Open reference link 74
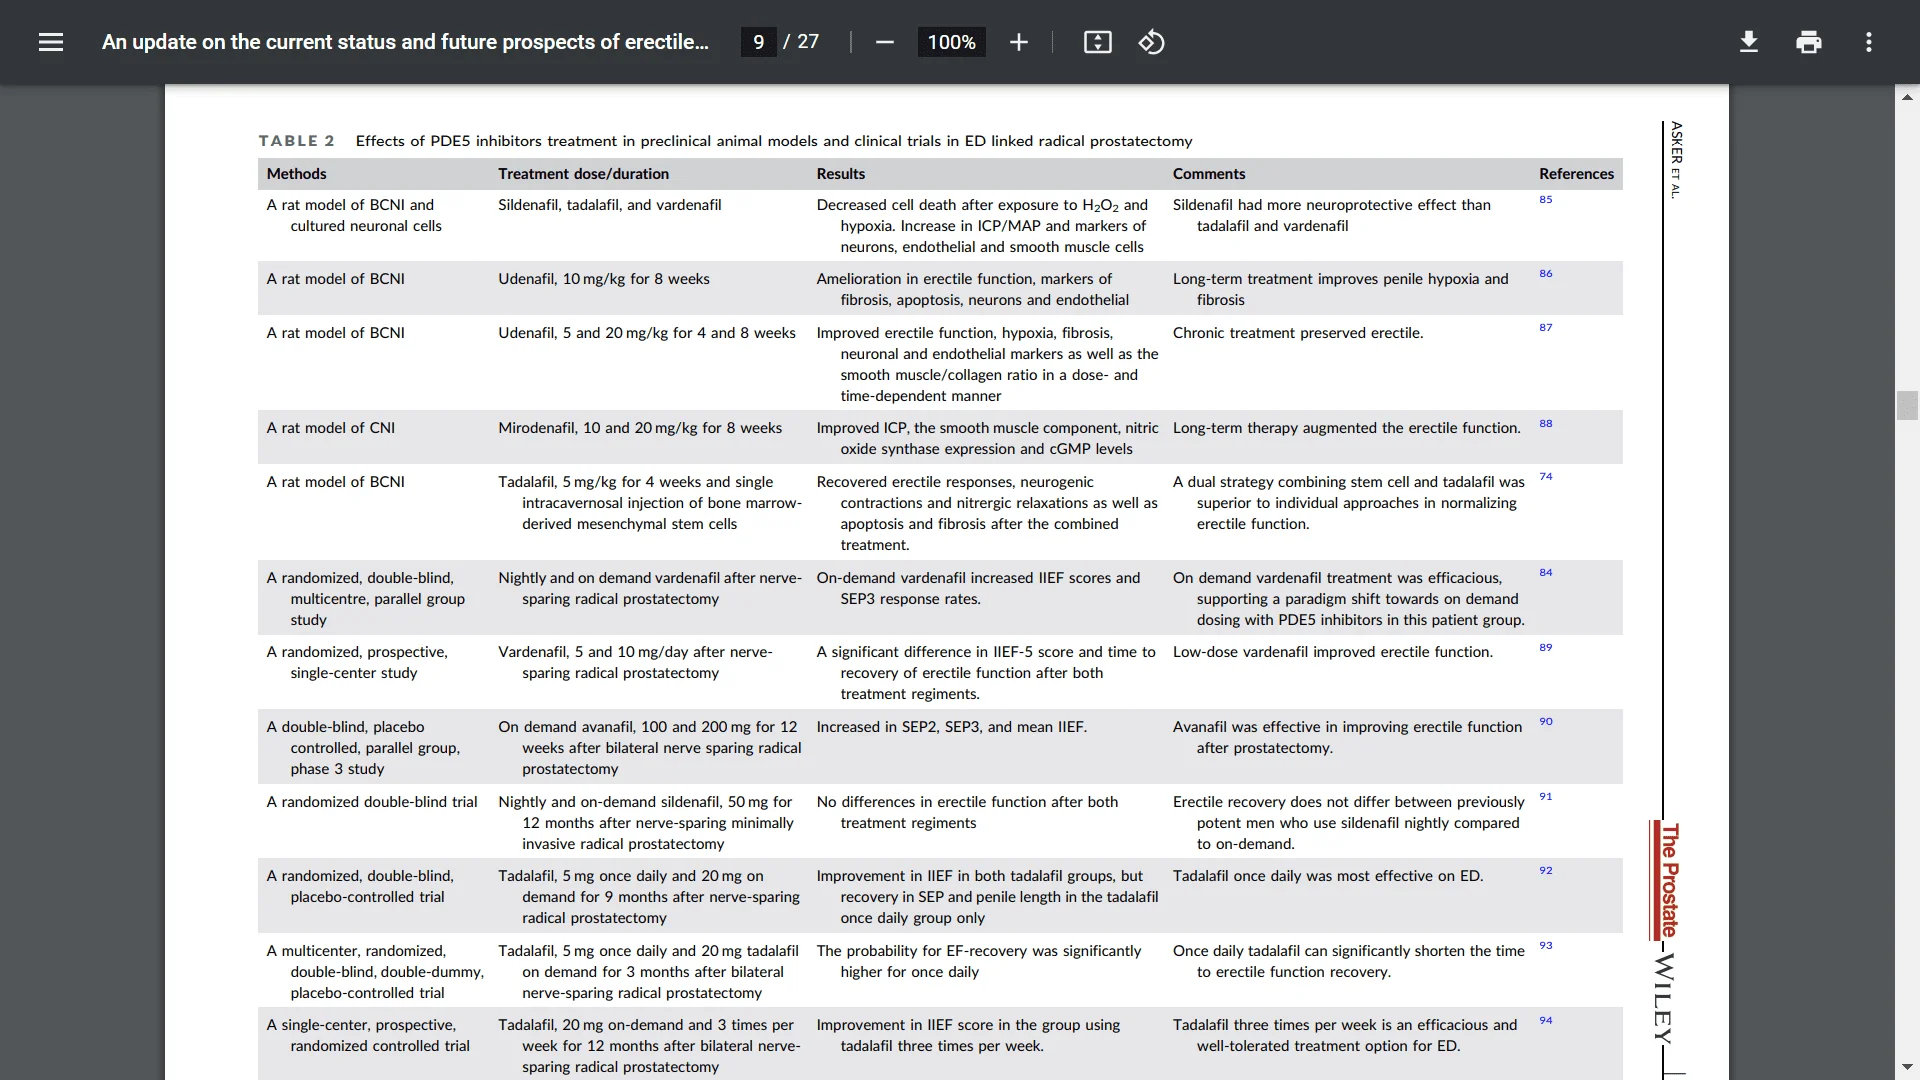Screen dimensions: 1920x1080 1545,477
